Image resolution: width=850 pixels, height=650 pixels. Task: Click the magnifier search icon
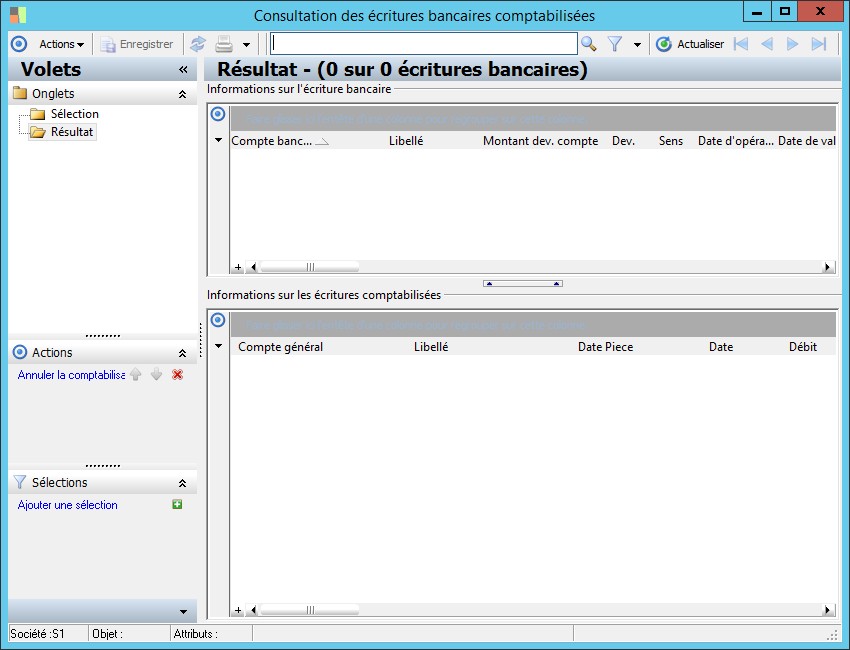[x=589, y=44]
